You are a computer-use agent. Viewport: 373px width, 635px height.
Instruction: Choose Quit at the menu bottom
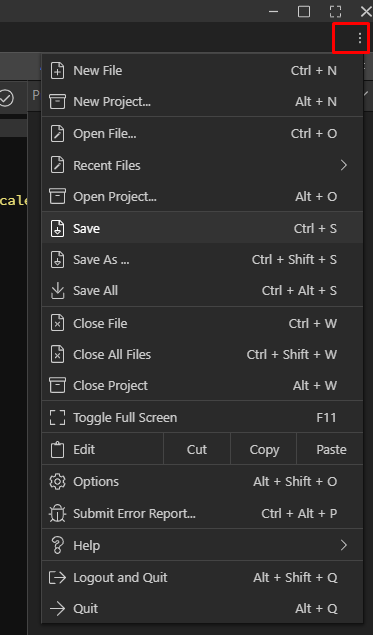pyautogui.click(x=202, y=608)
